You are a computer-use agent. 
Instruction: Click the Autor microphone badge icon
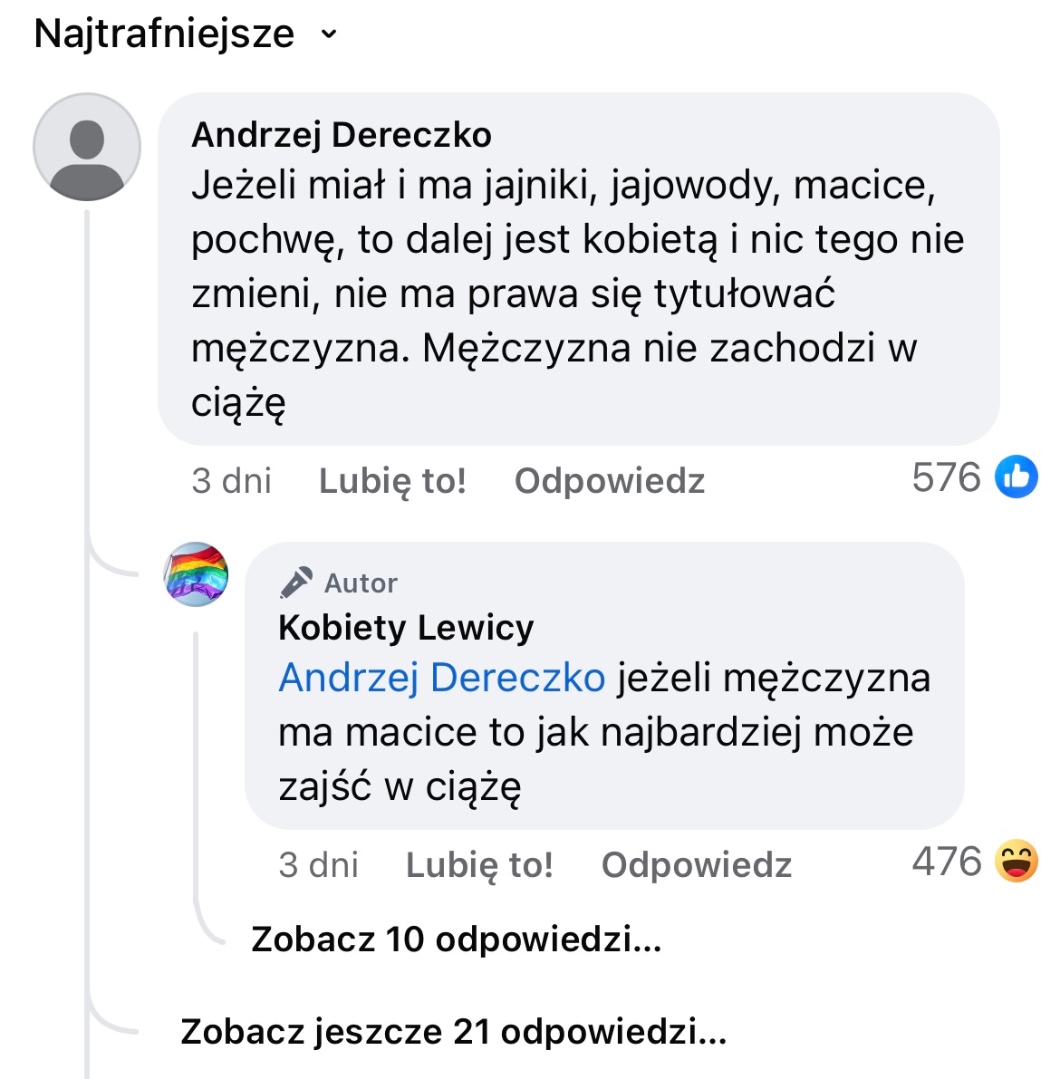point(296,582)
